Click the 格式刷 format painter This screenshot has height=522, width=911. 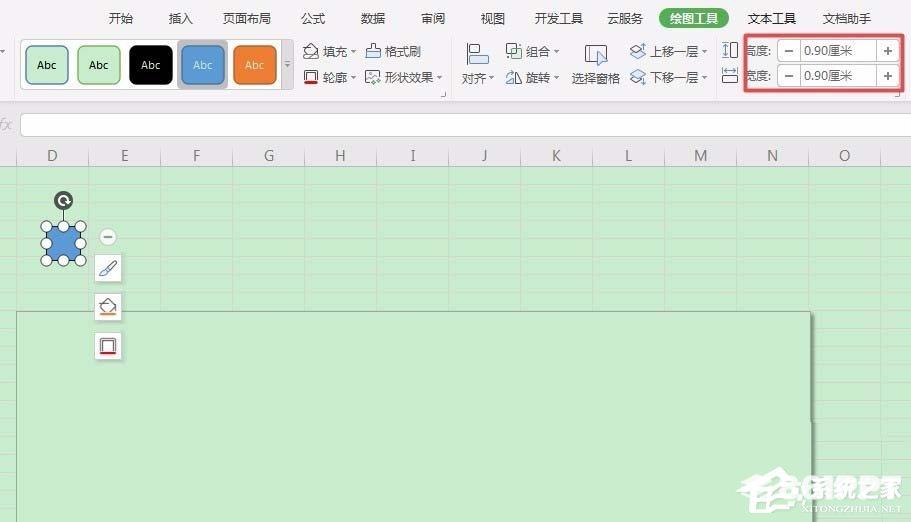tap(393, 51)
